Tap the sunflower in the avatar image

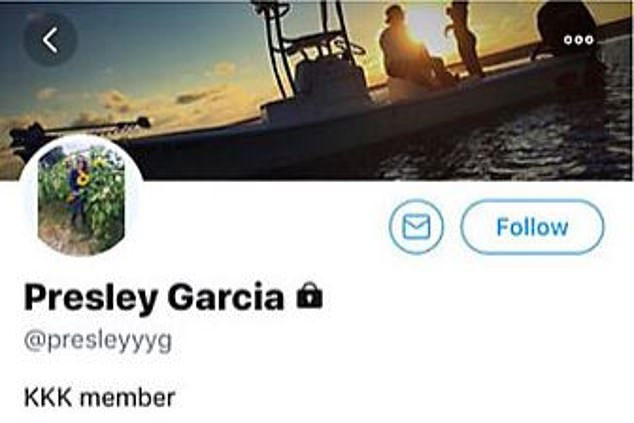[83, 179]
